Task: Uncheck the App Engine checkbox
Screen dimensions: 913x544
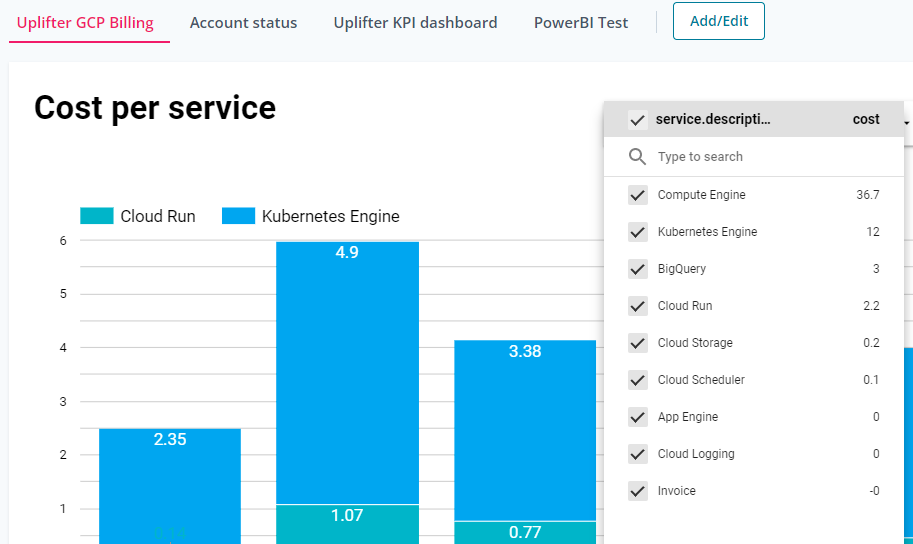Action: (638, 416)
